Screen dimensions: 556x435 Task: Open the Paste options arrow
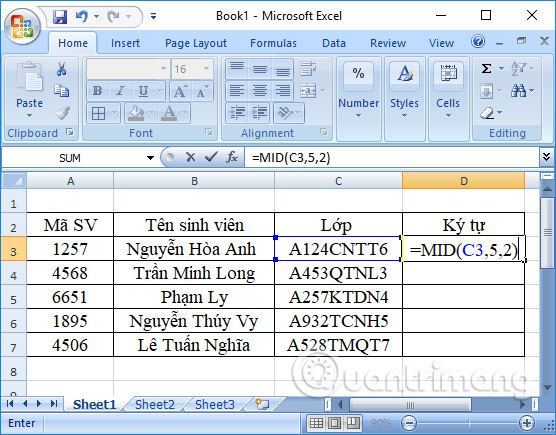point(29,116)
